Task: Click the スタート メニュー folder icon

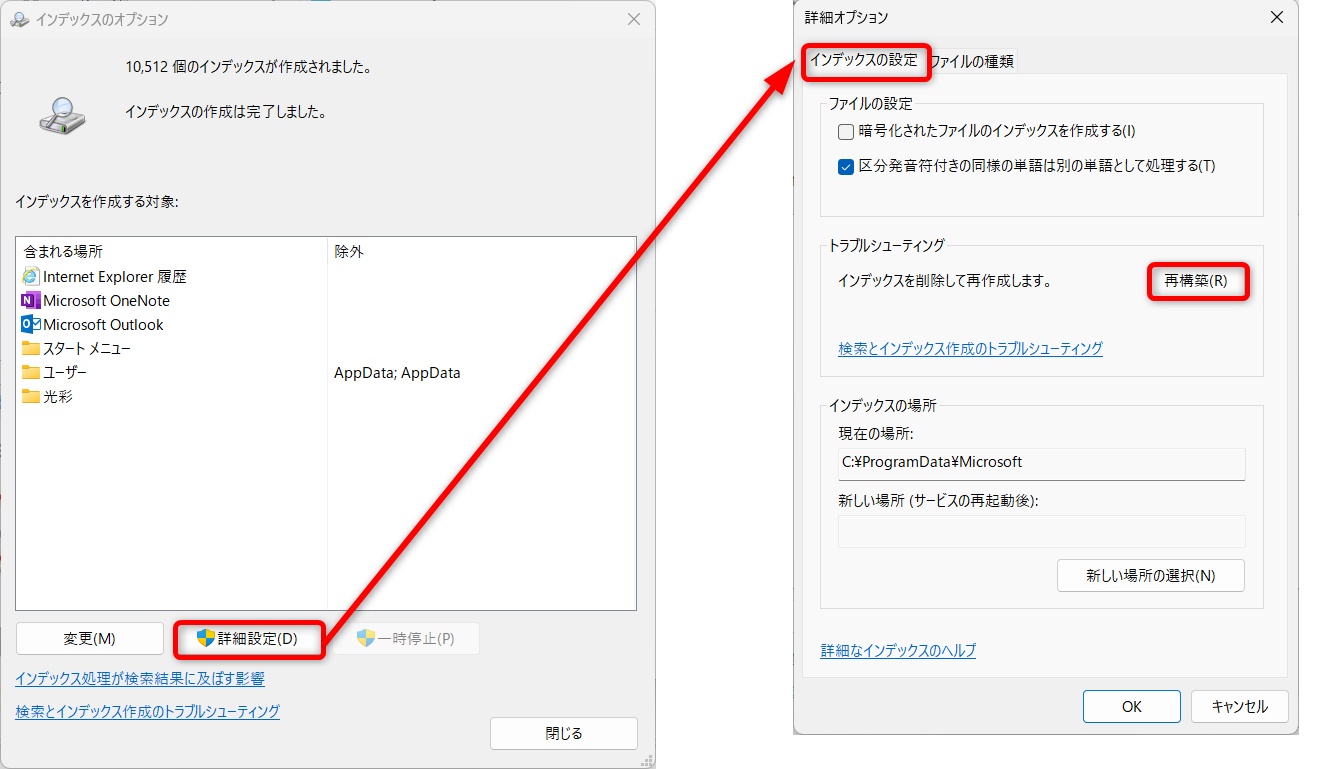Action: pyautogui.click(x=30, y=349)
